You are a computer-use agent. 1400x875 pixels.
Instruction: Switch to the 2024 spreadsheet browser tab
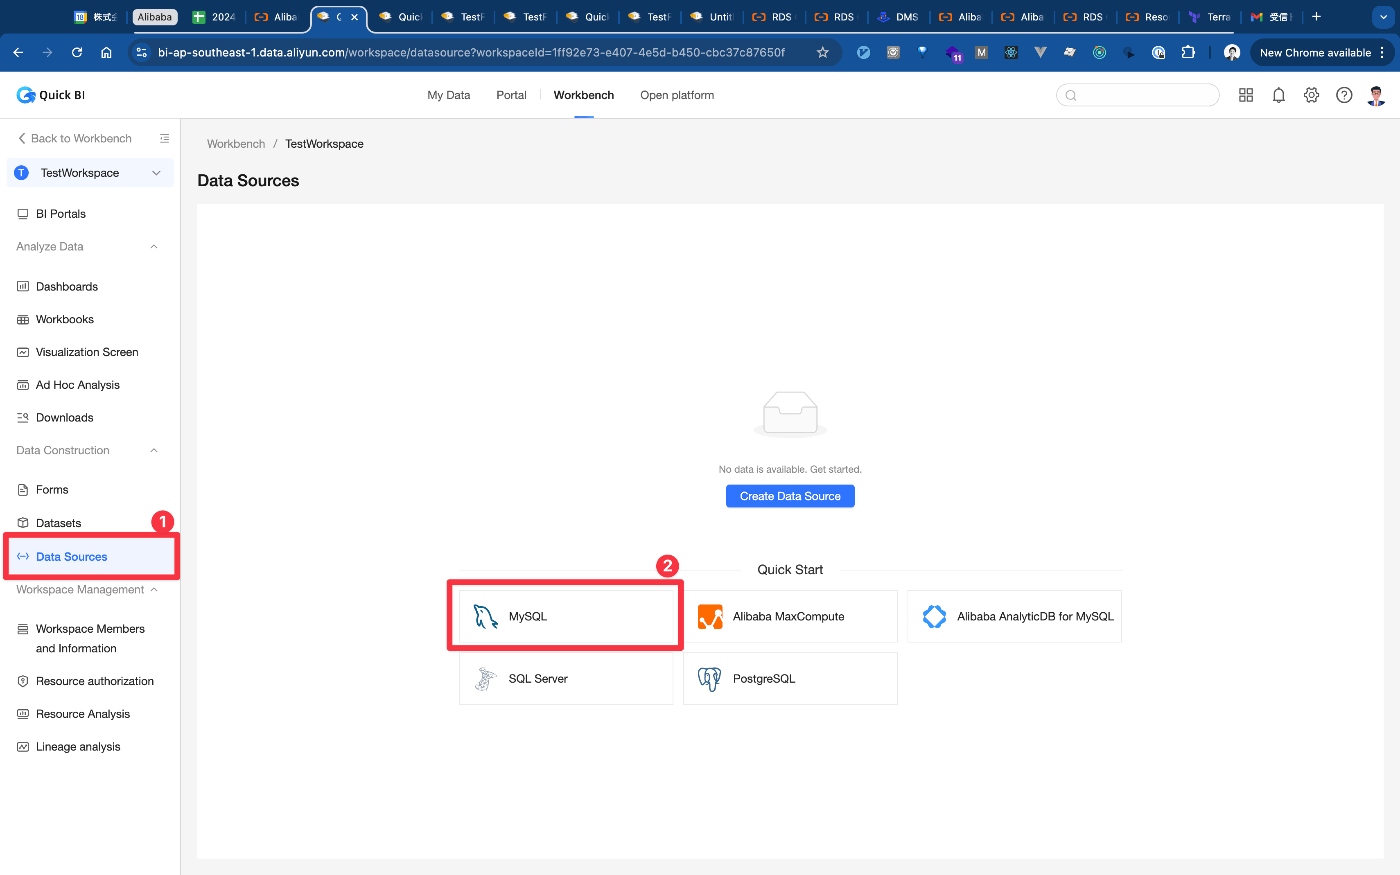(214, 17)
